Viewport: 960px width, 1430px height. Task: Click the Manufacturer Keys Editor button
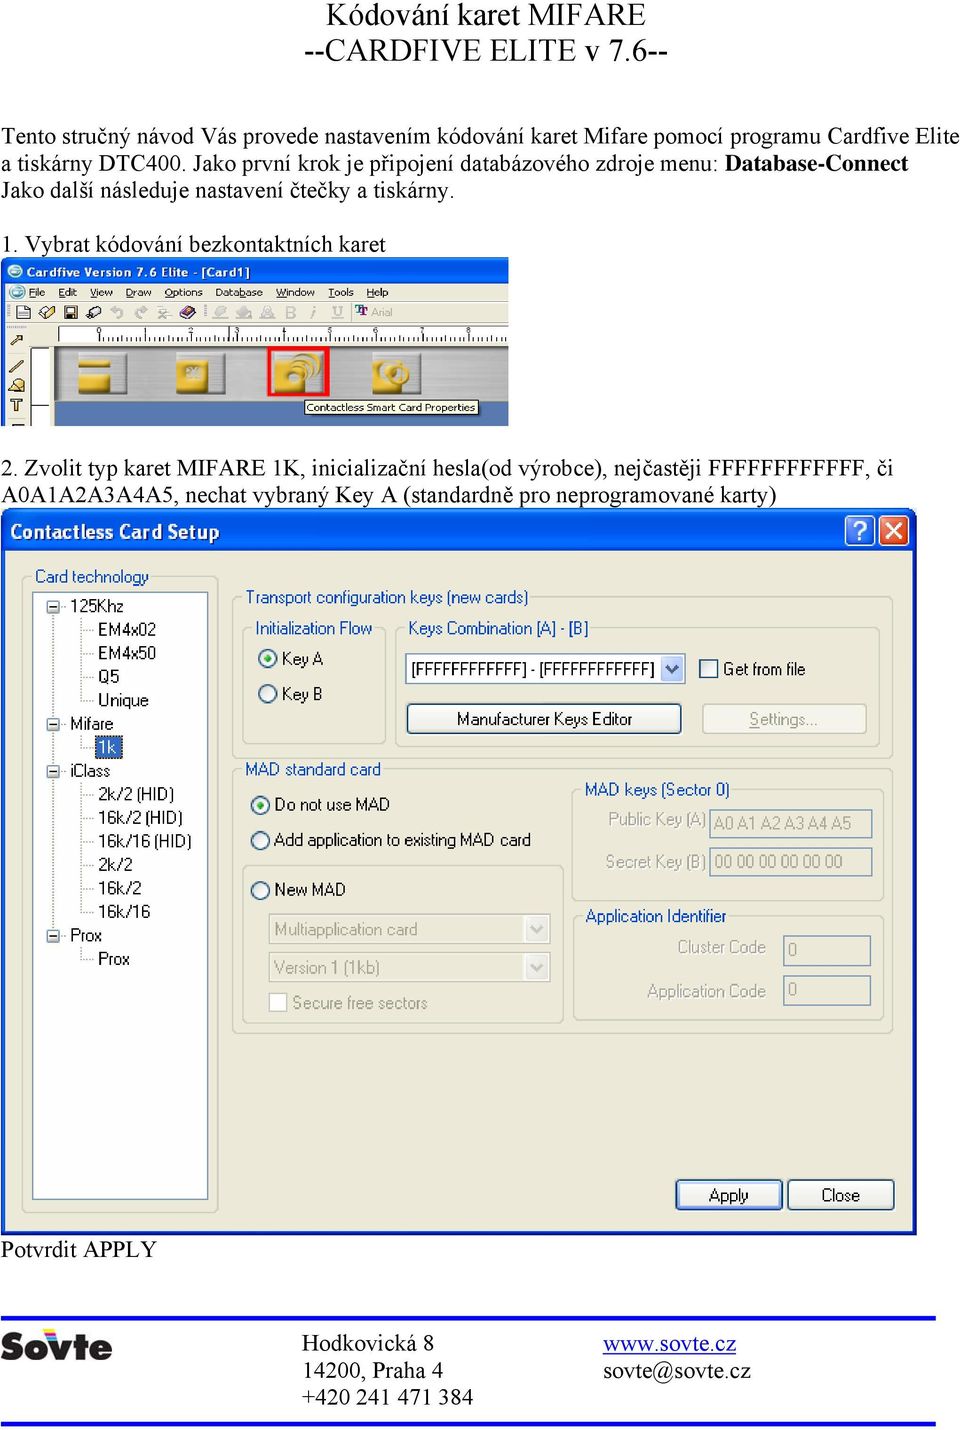(x=544, y=719)
